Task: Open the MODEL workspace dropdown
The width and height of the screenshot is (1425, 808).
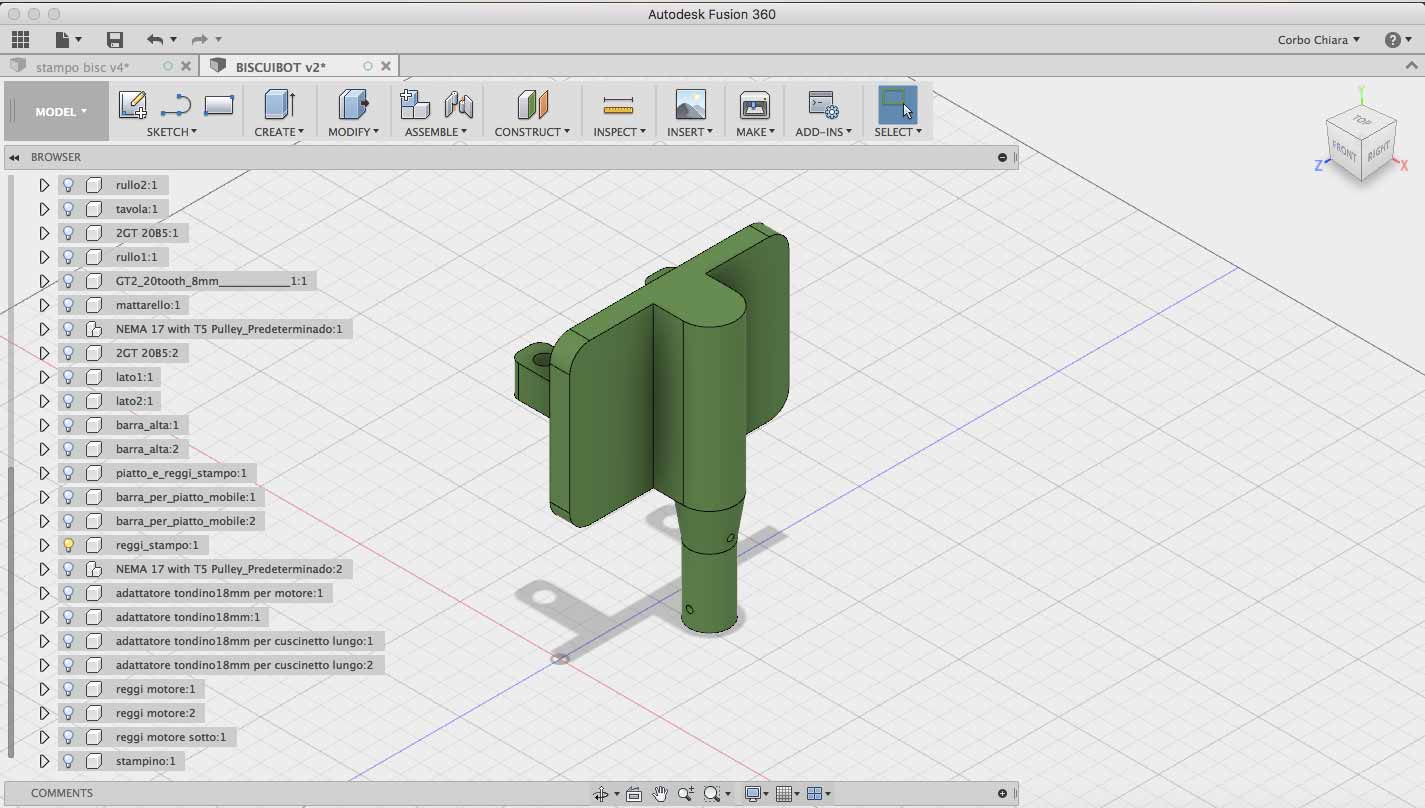Action: point(61,112)
